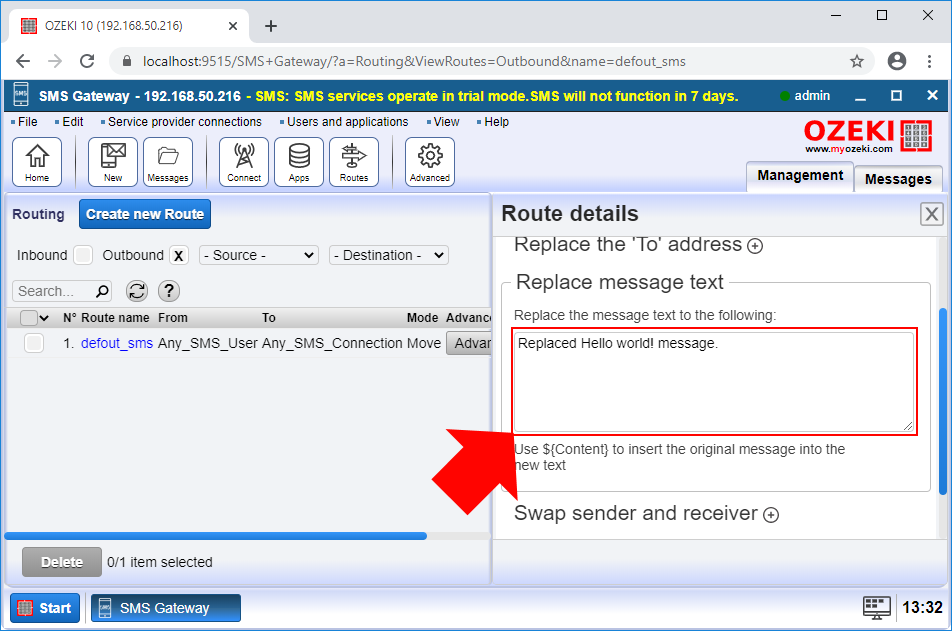Click the SMS Gateway phone icon in header

[21, 95]
